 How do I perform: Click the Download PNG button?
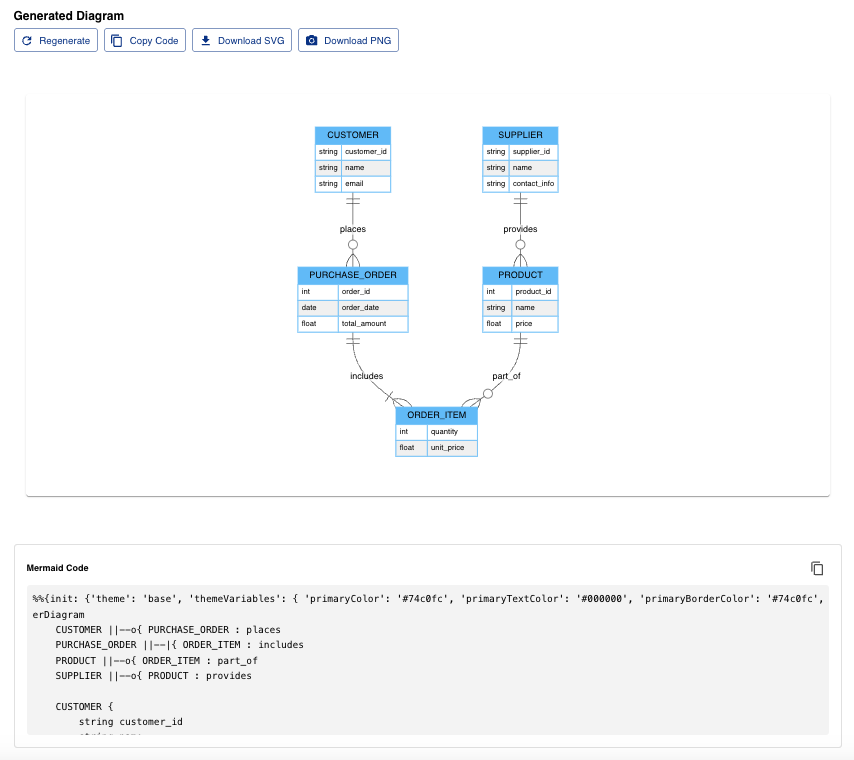click(348, 40)
